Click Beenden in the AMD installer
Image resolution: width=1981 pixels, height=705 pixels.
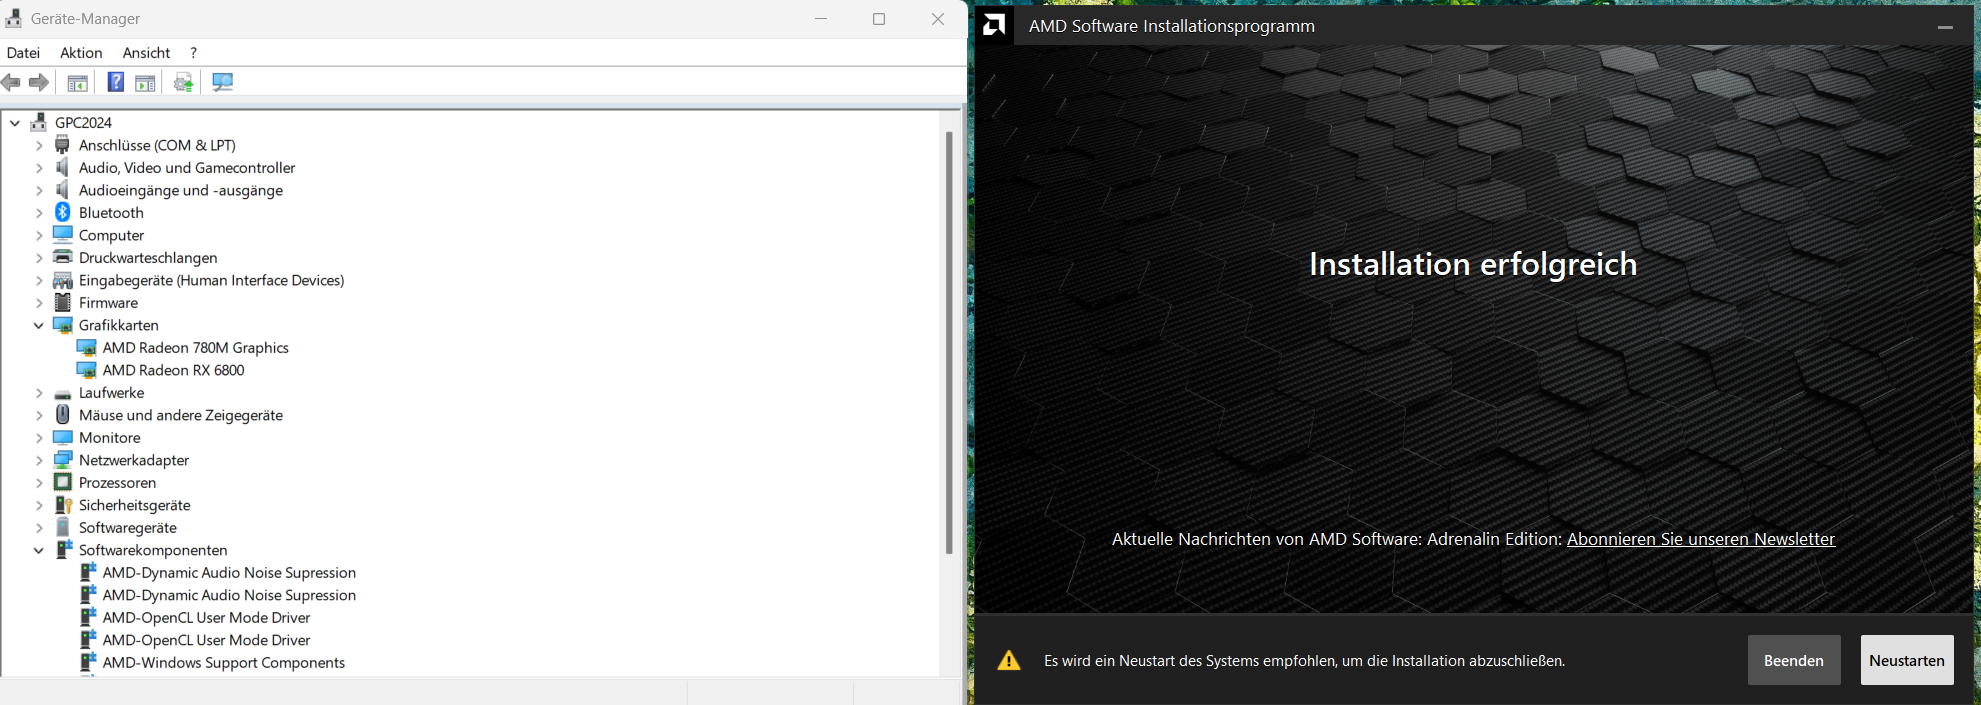coord(1793,660)
